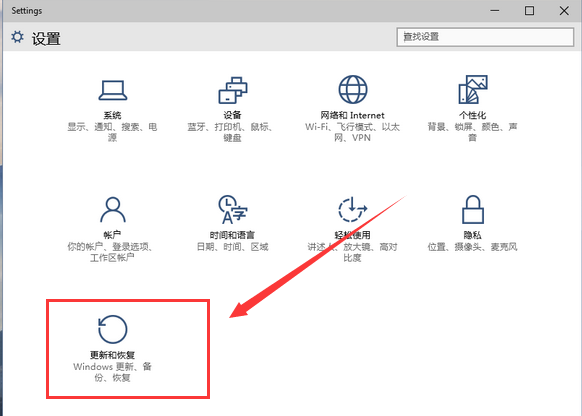
Task: Open the 个性化 (Personalization) icon
Action: click(x=473, y=89)
